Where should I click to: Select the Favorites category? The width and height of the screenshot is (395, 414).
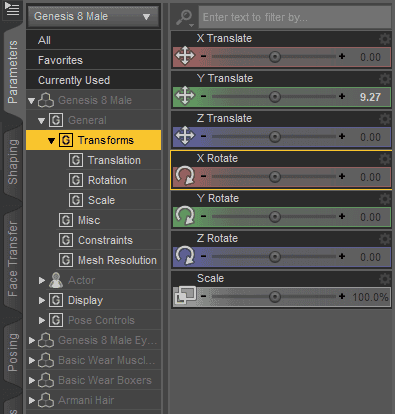93,60
